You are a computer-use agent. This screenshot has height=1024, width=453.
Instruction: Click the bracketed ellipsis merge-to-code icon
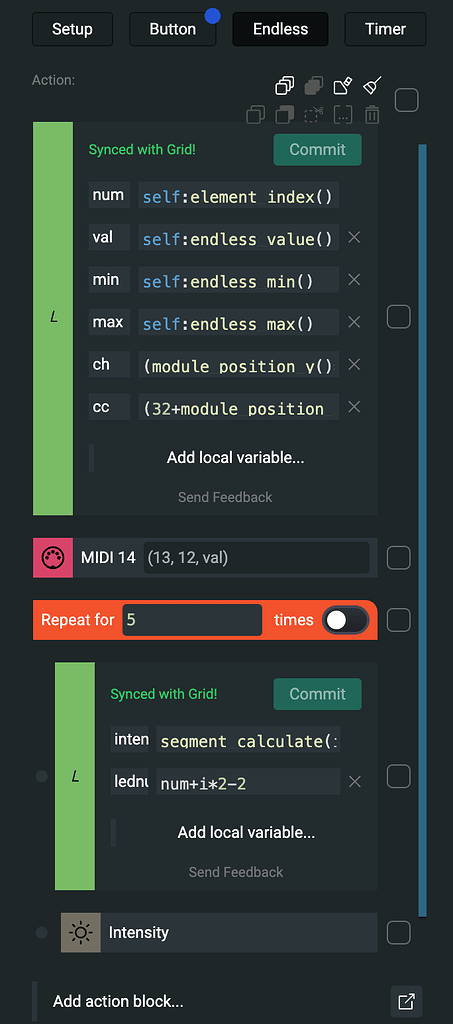[343, 115]
